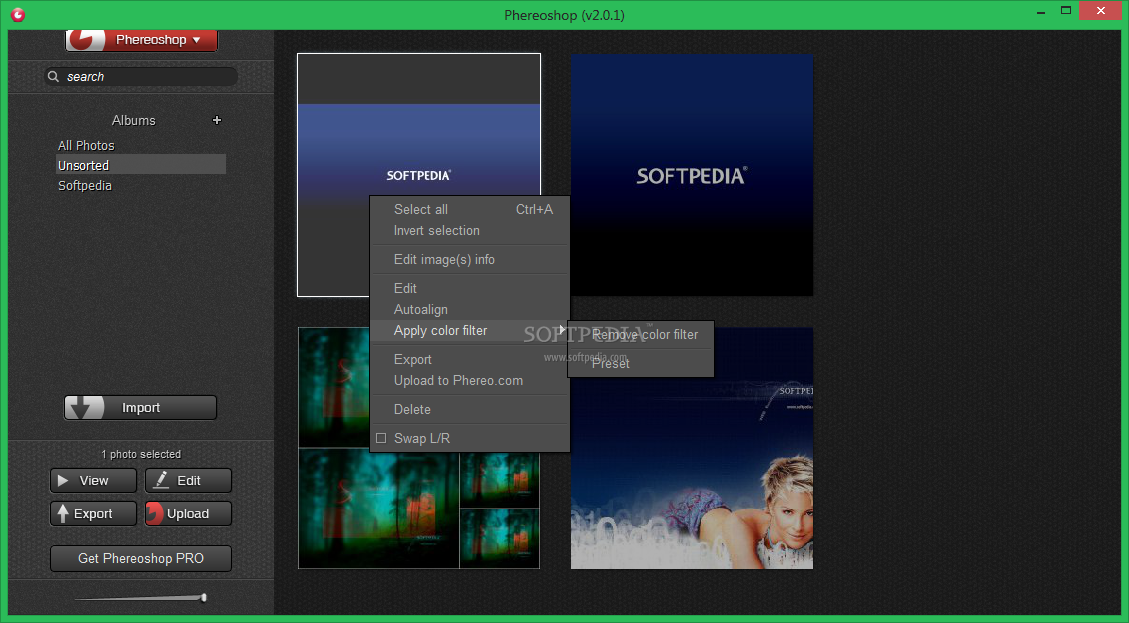
Task: Click the sidebar Upload button
Action: click(188, 514)
